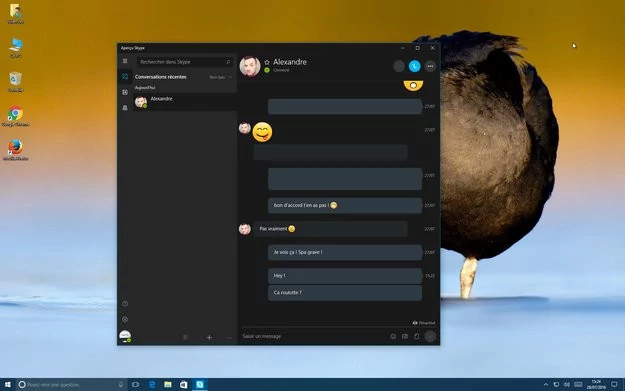Open the bots icon in sidebar

point(125,108)
